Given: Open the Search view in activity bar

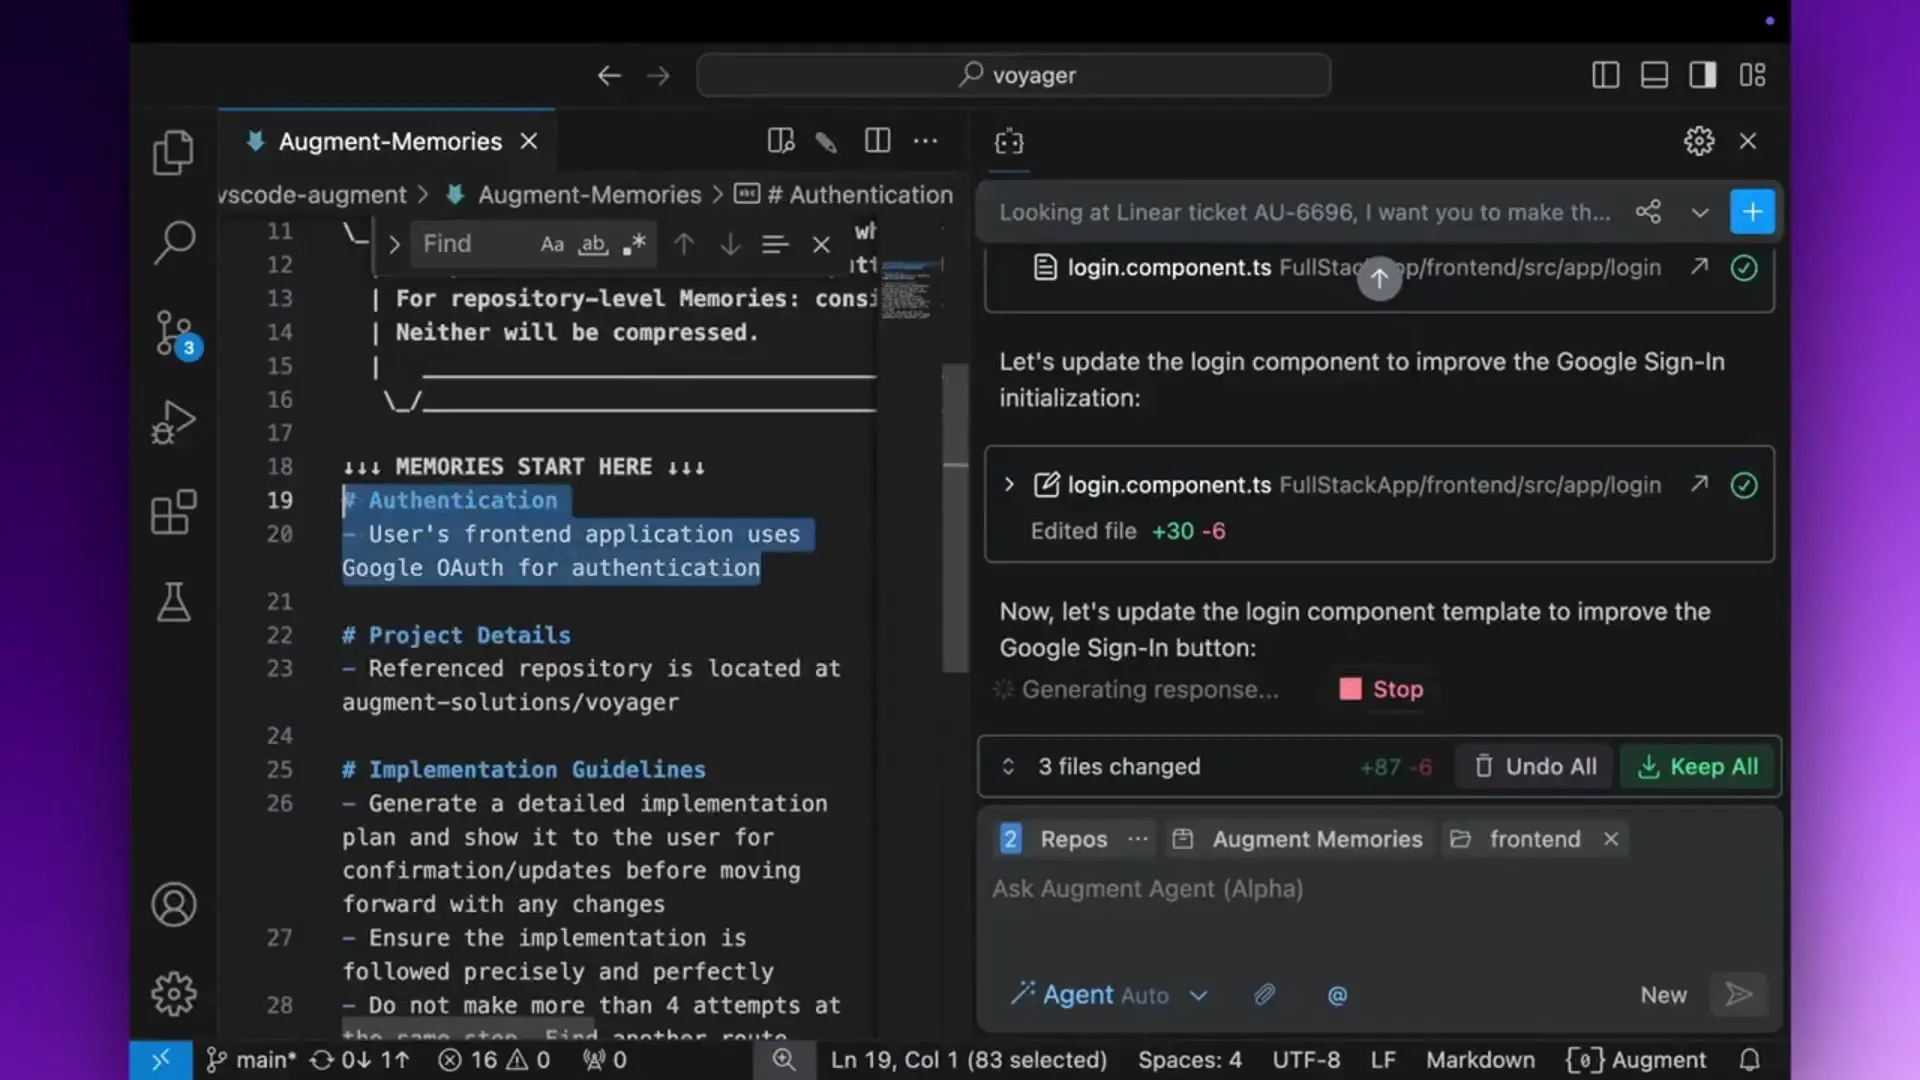Looking at the screenshot, I should (173, 242).
